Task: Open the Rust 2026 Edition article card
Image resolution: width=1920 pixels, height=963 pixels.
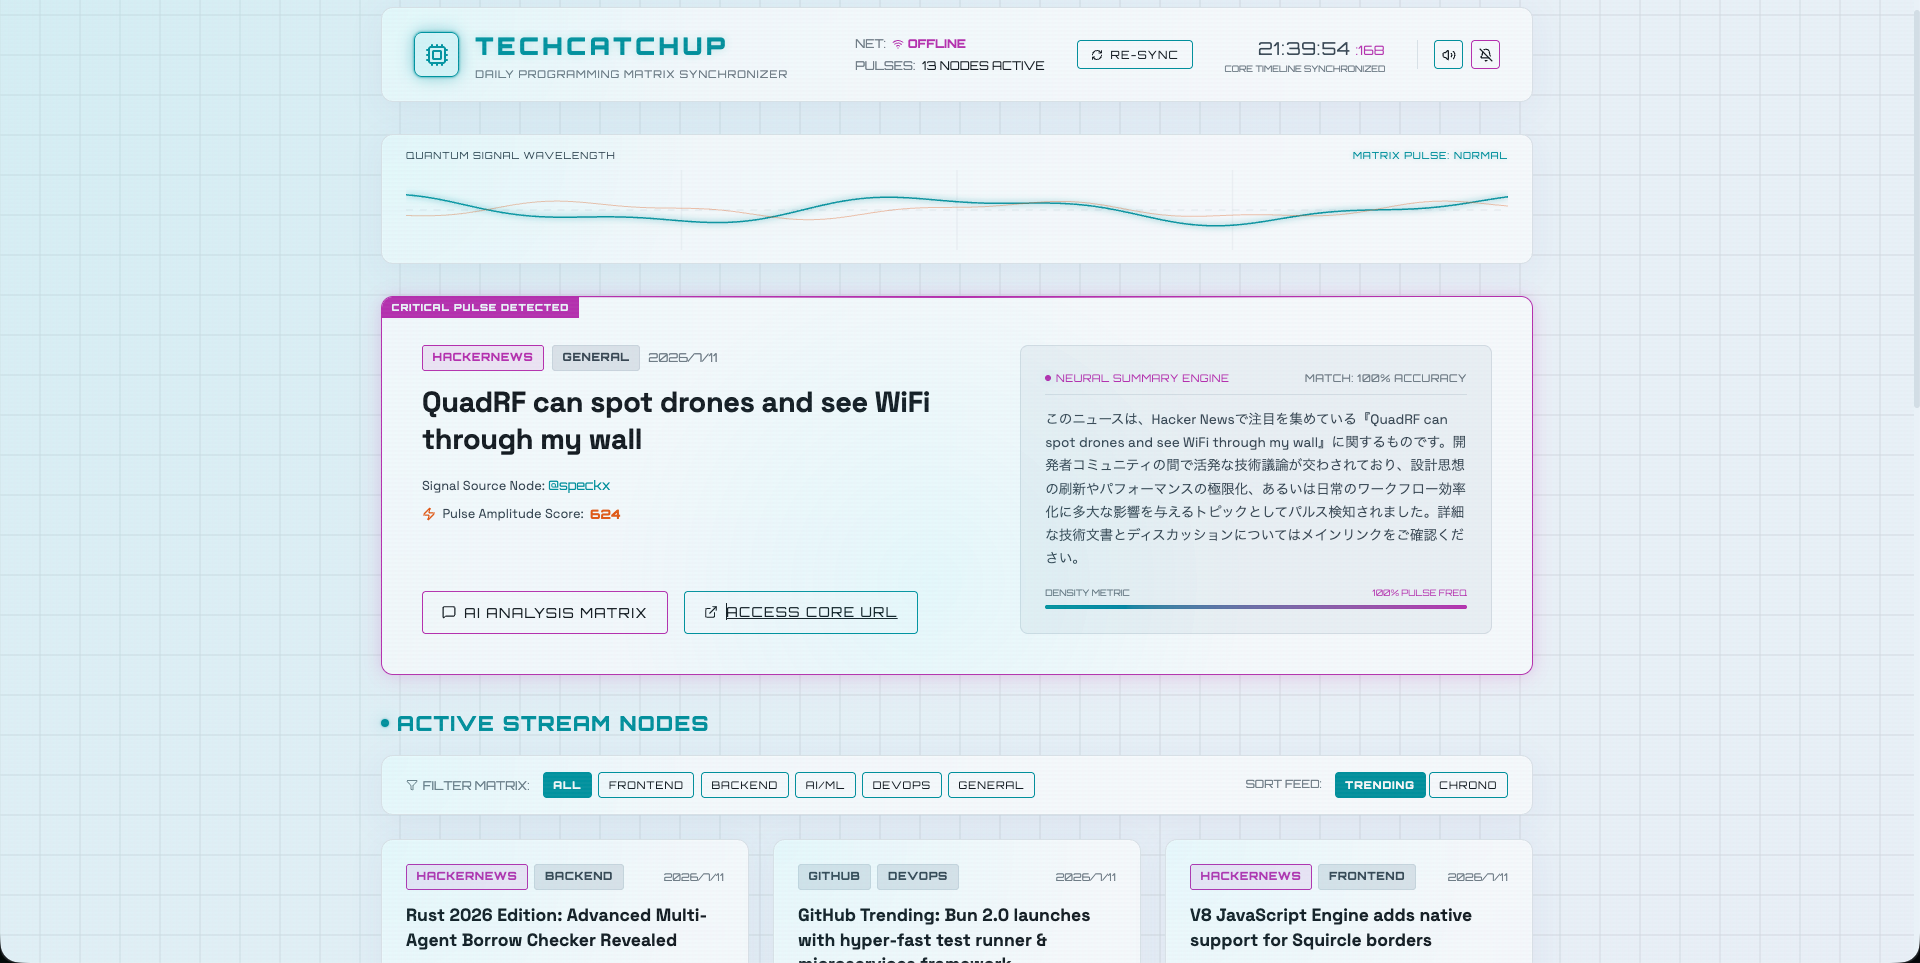Action: (565, 902)
